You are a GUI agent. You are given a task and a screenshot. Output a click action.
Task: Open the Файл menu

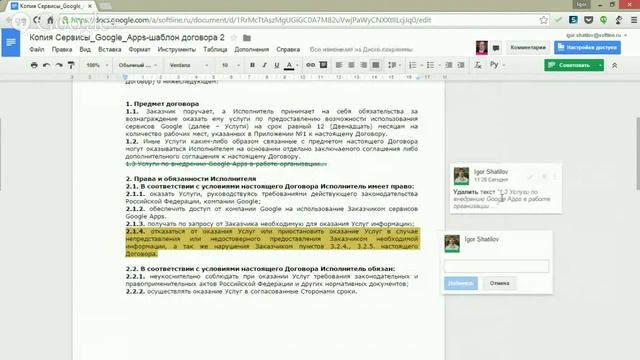click(37, 49)
